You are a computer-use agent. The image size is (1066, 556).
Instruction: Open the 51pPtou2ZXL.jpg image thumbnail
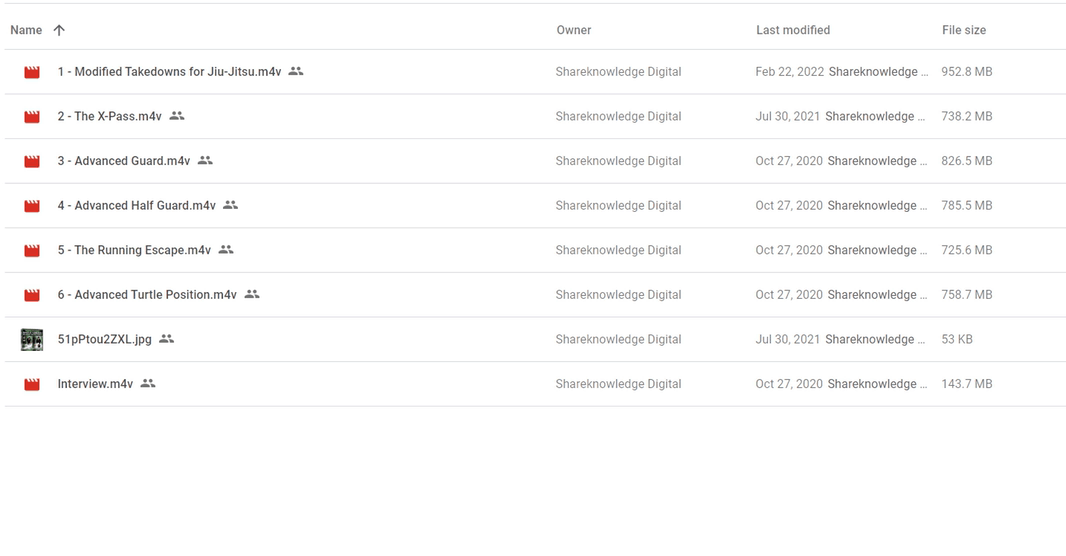(32, 339)
